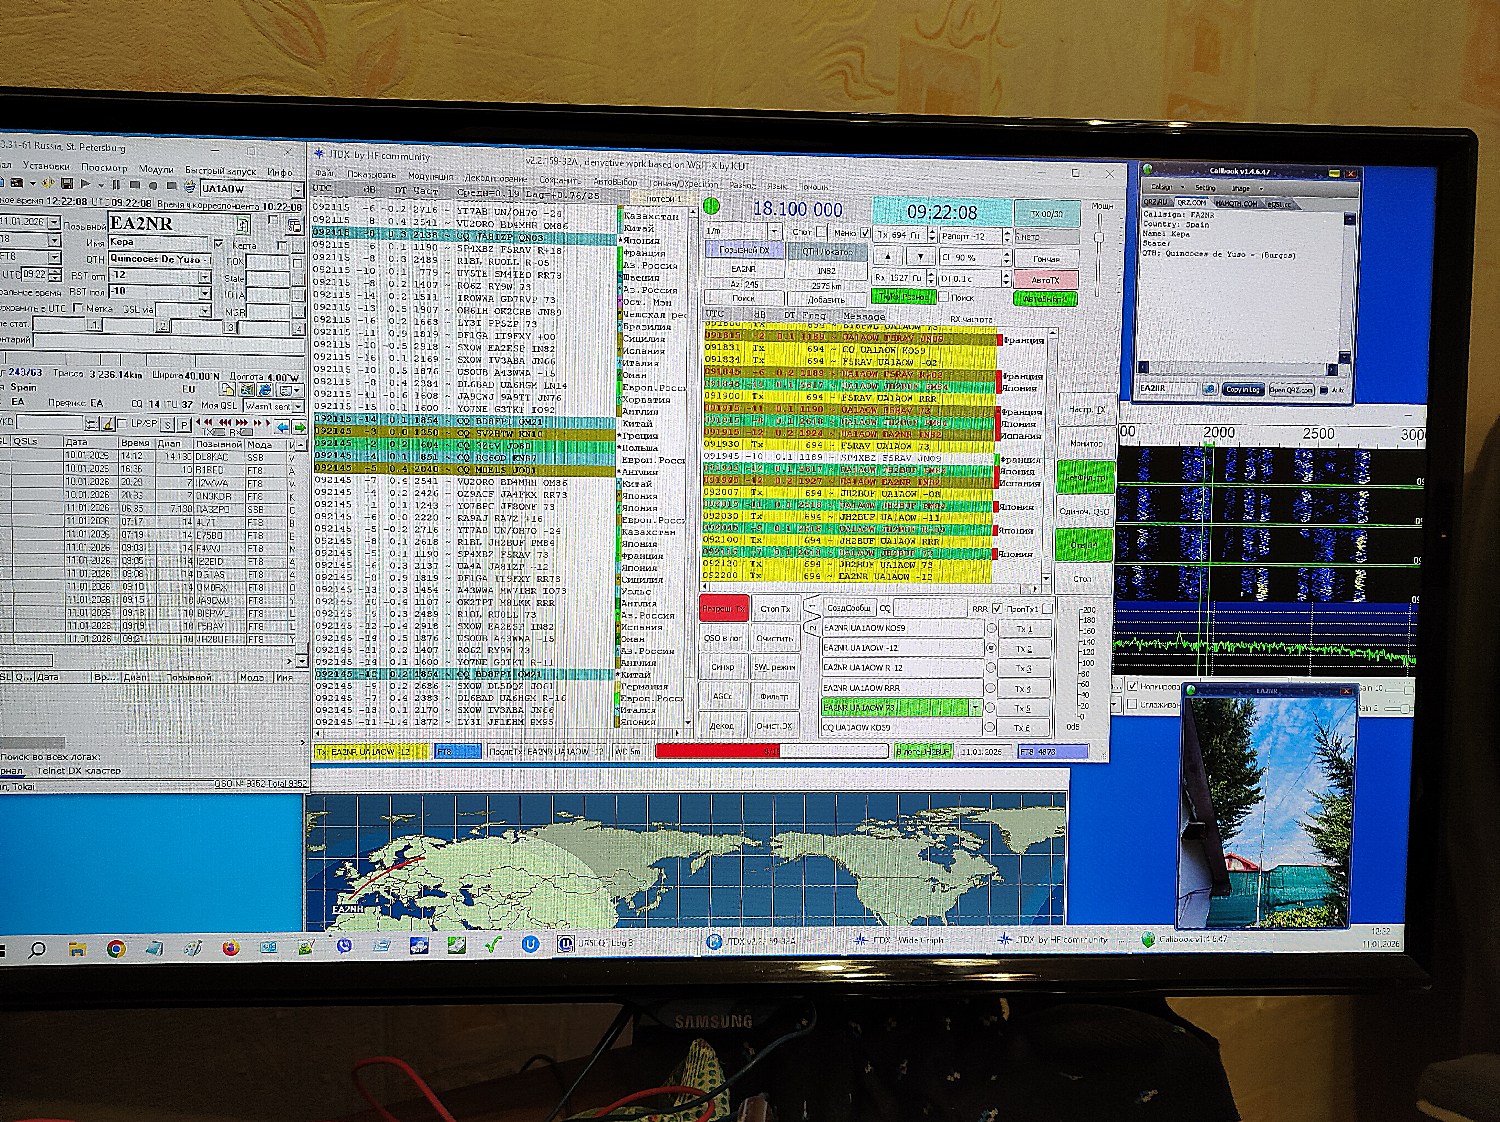This screenshot has height=1122, width=1500.
Task: Open the Установки menu in the logger
Action: click(x=46, y=166)
